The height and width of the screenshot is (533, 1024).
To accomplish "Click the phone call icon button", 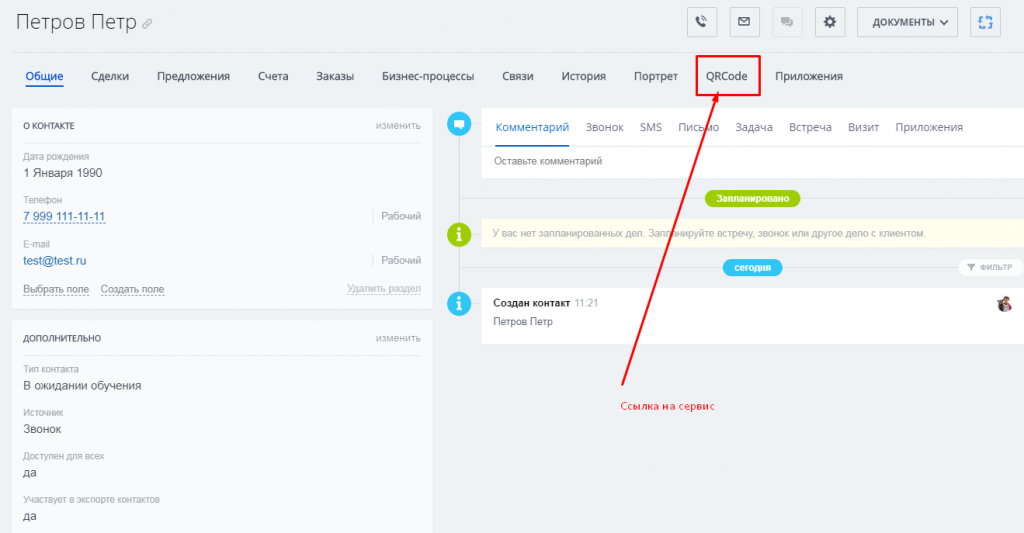I will point(702,22).
